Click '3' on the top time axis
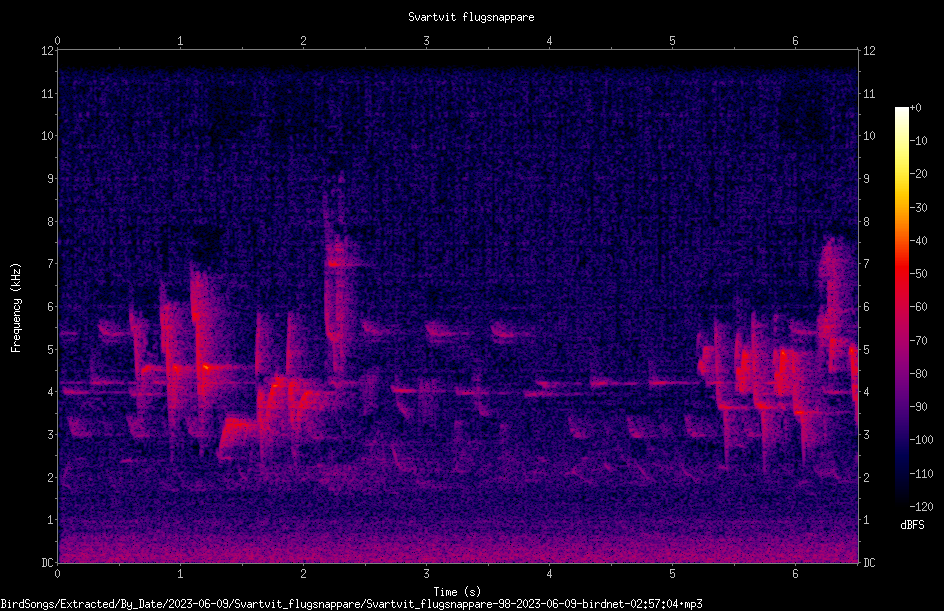This screenshot has height=611, width=944. (426, 41)
